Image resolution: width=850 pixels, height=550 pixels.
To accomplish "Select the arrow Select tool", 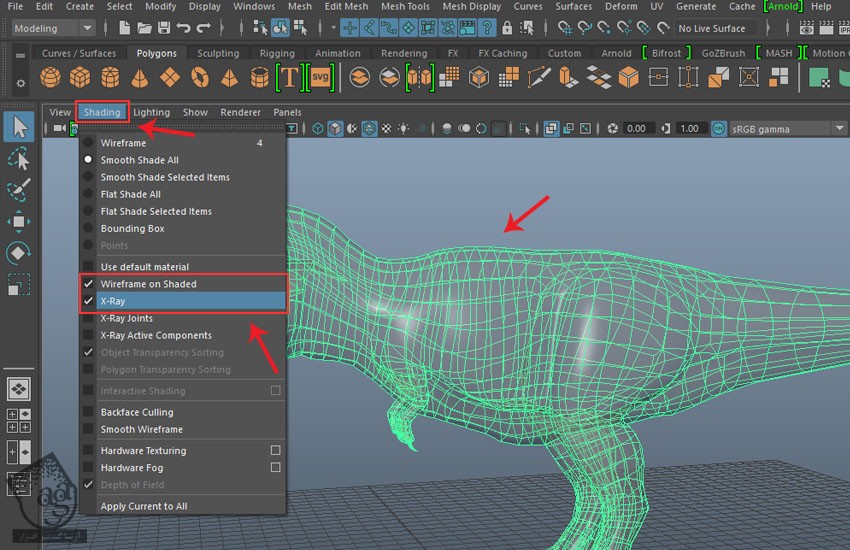I will tap(18, 127).
